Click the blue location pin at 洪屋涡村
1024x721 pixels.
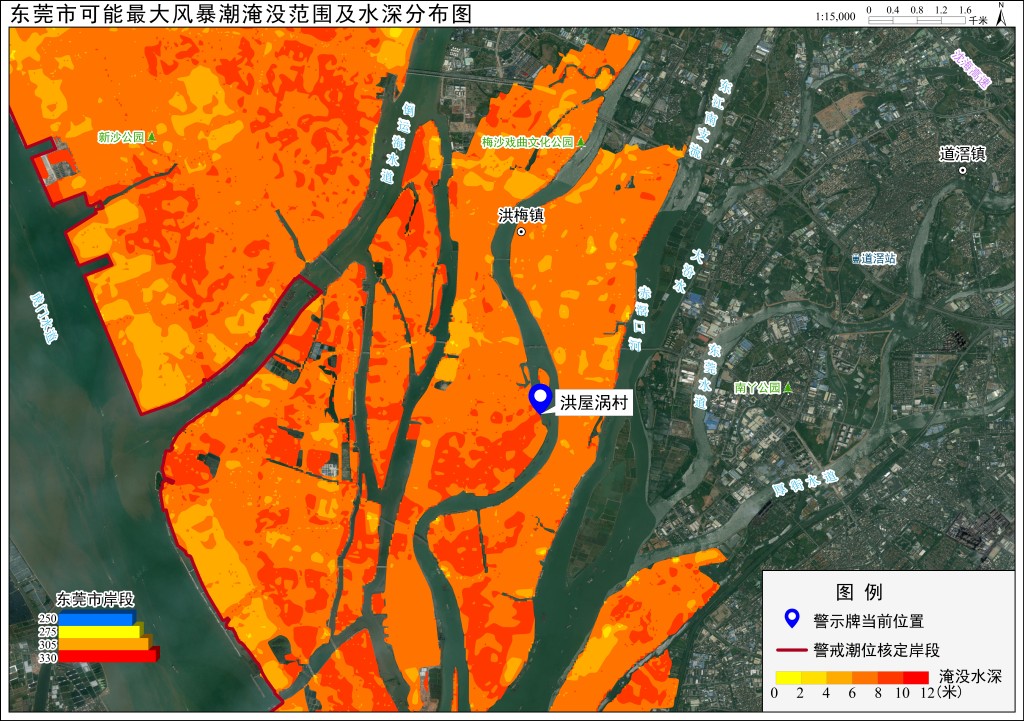[x=540, y=398]
